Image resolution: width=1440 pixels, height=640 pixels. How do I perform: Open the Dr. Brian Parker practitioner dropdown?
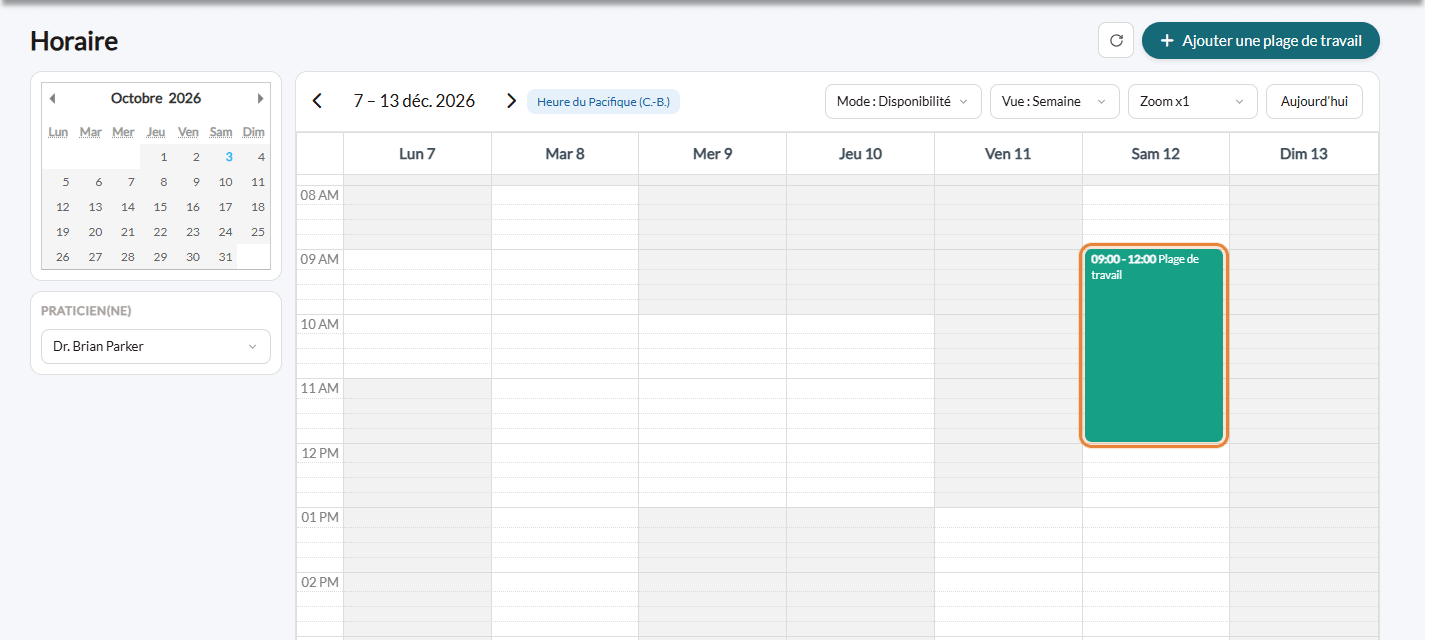(156, 346)
